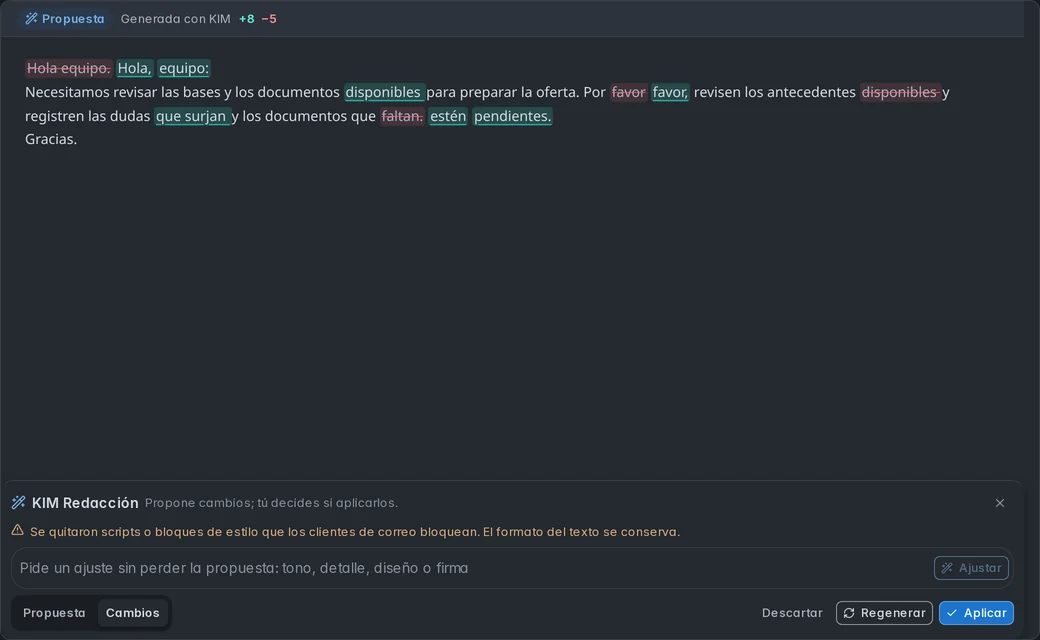Switch to the Cambios tab
The height and width of the screenshot is (640, 1040).
tap(133, 613)
